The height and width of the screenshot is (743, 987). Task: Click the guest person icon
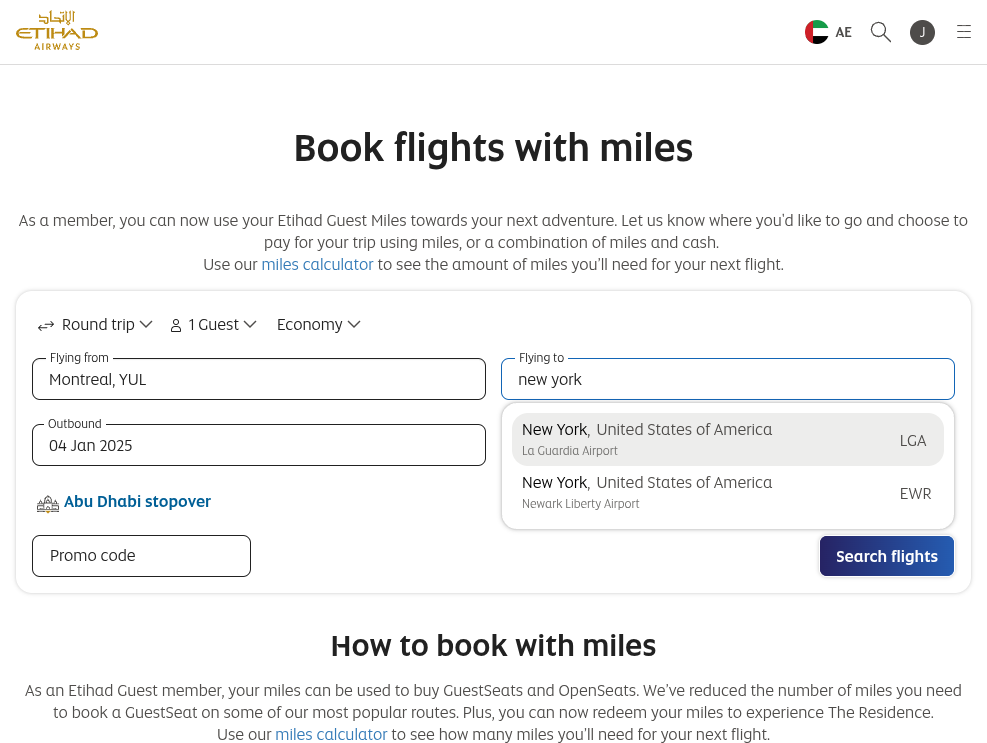(x=176, y=326)
